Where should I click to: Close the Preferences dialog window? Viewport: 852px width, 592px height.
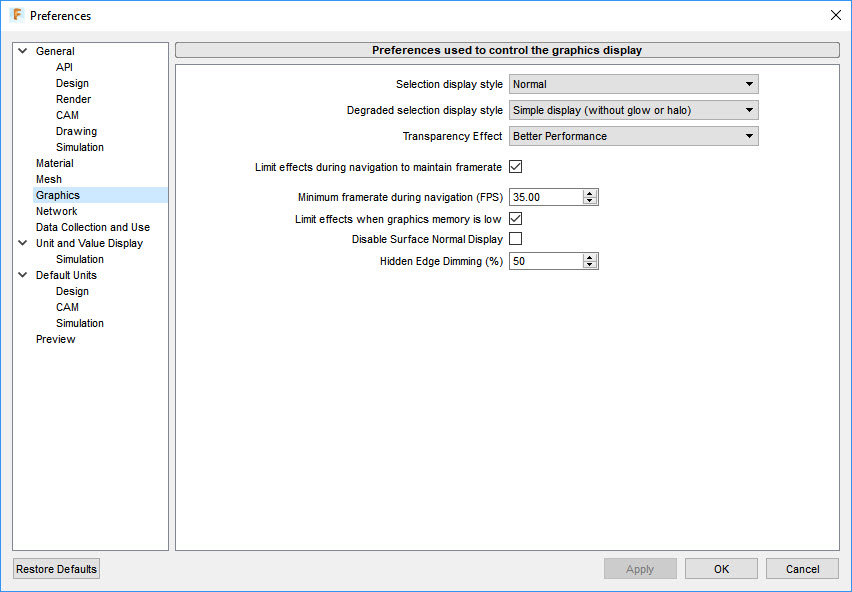(836, 15)
